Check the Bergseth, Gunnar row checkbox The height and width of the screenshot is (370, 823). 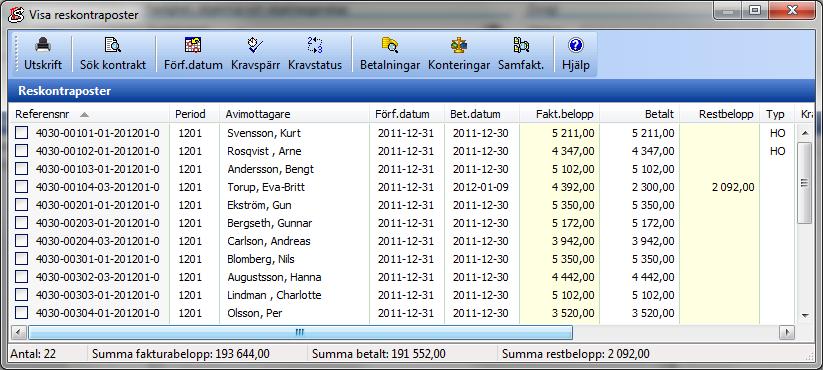(21, 223)
